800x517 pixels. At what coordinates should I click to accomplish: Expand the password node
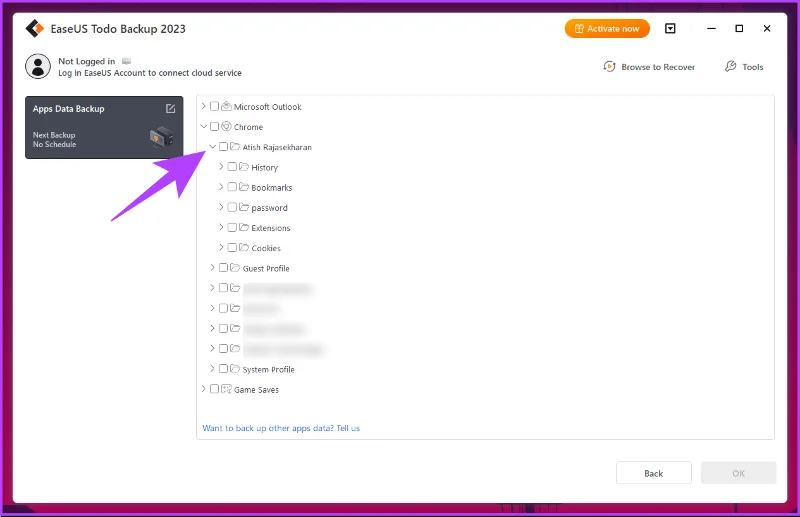pyautogui.click(x=221, y=207)
